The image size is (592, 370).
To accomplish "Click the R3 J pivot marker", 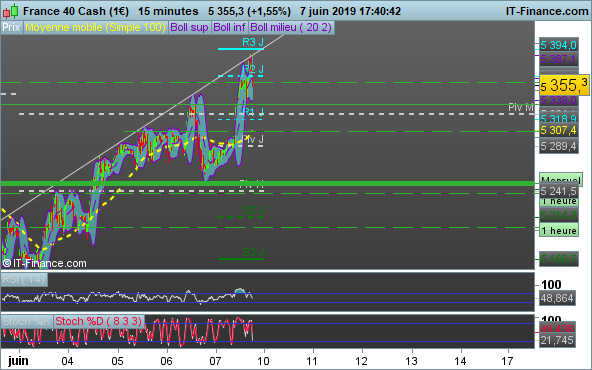I will tap(253, 42).
